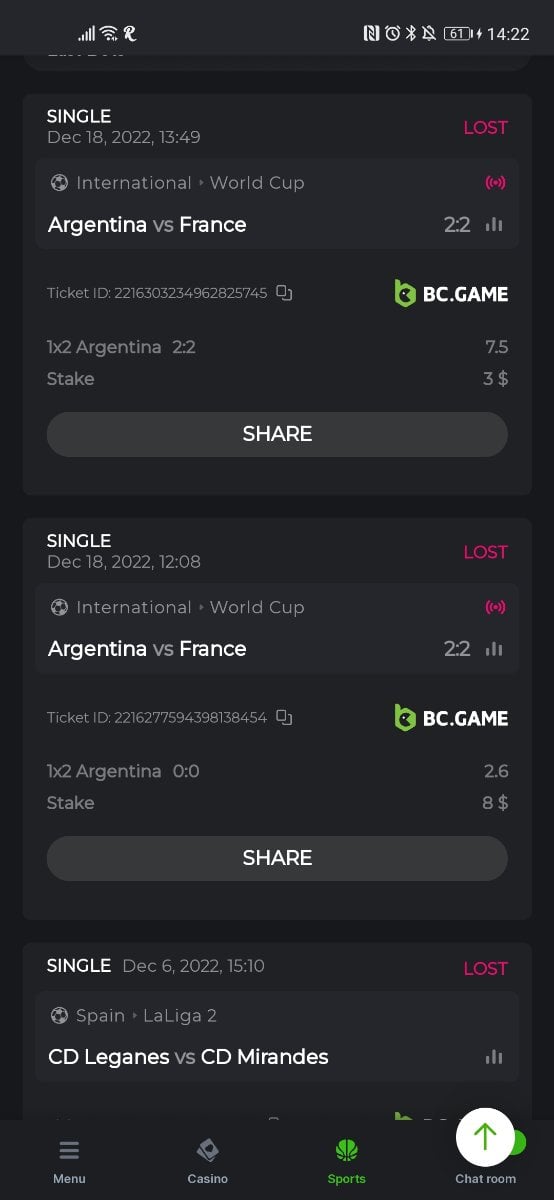This screenshot has width=554, height=1200.
Task: Select the Sports tab
Action: click(x=347, y=1162)
